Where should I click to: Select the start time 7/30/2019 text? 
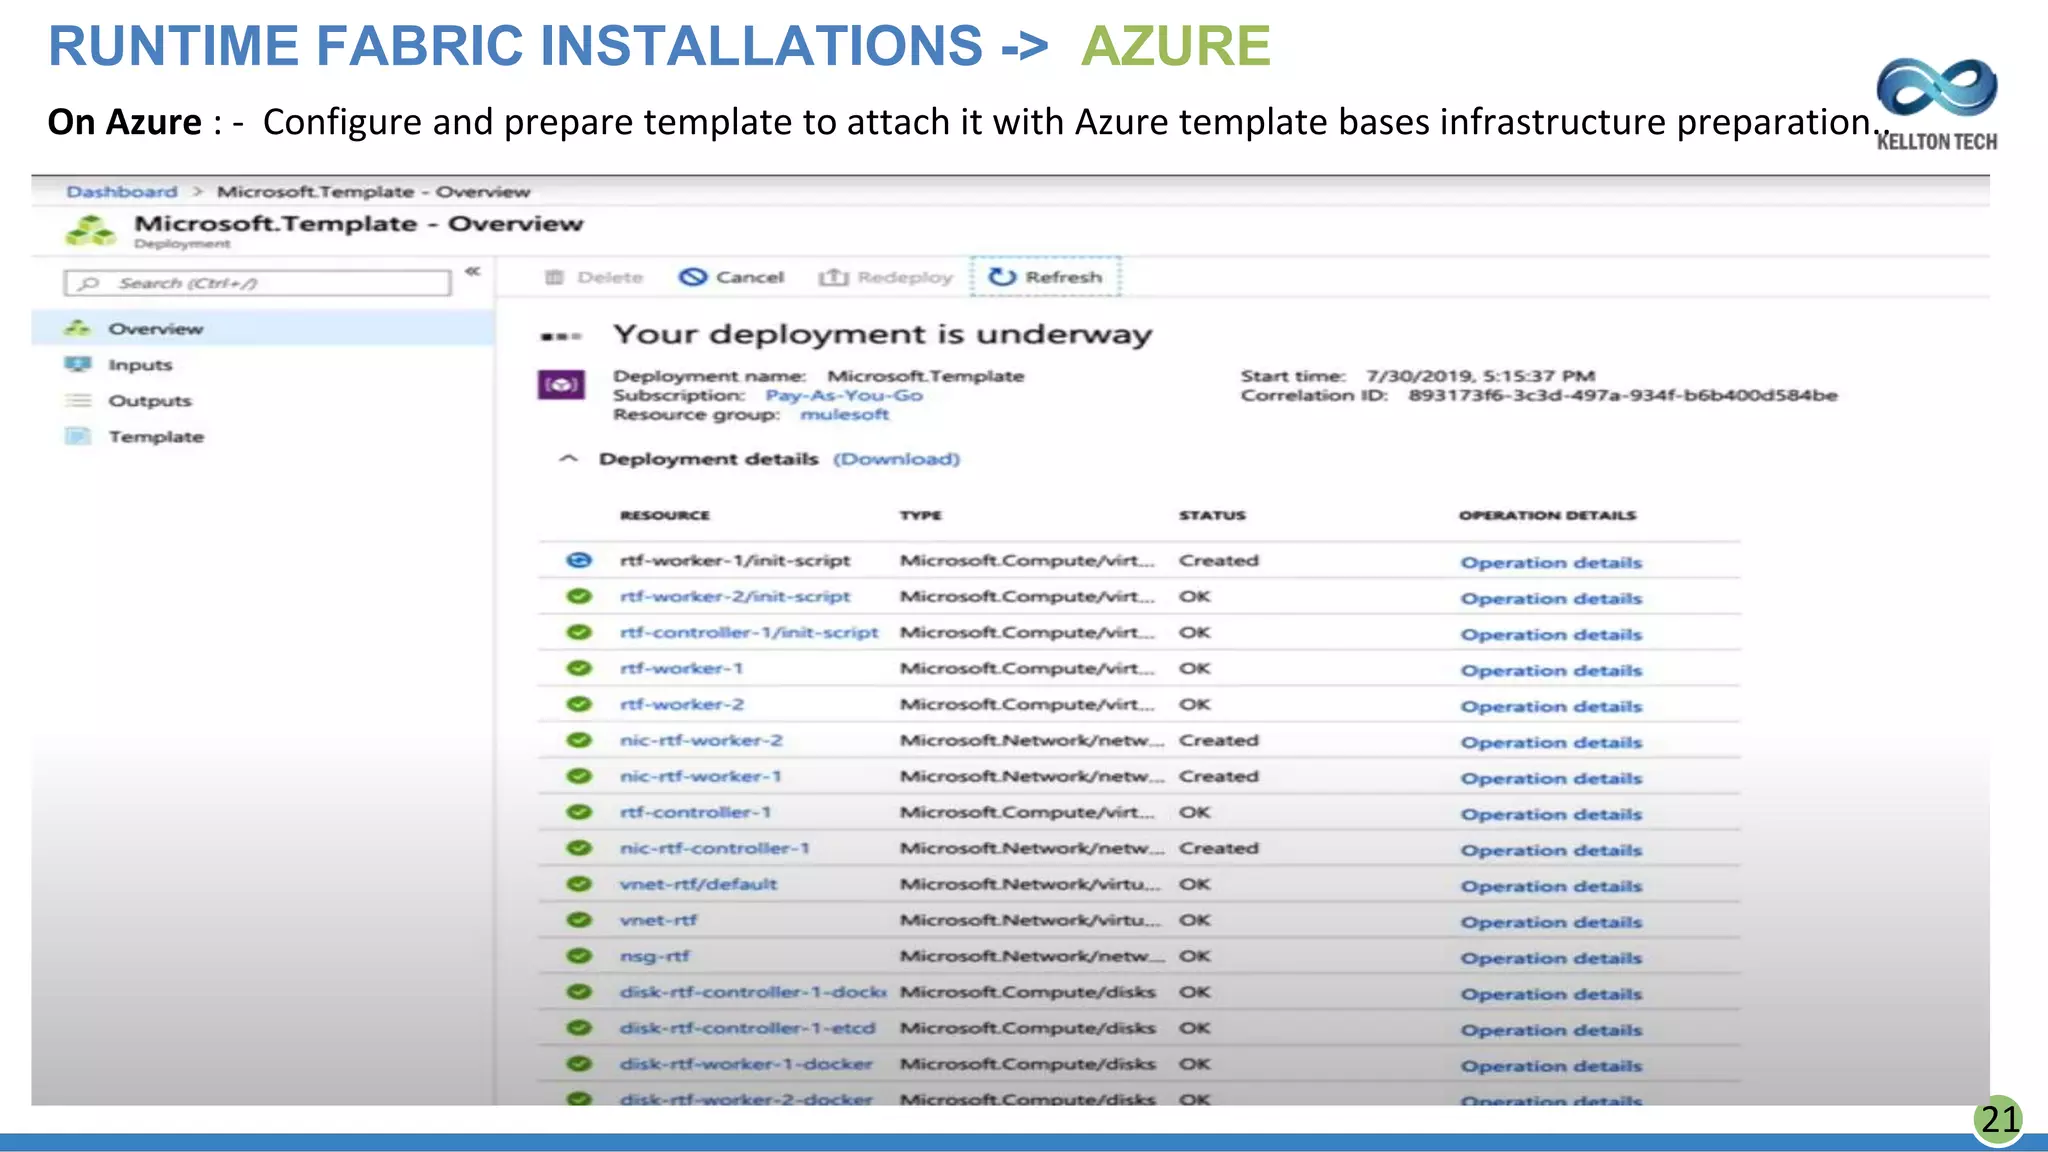(x=1481, y=376)
